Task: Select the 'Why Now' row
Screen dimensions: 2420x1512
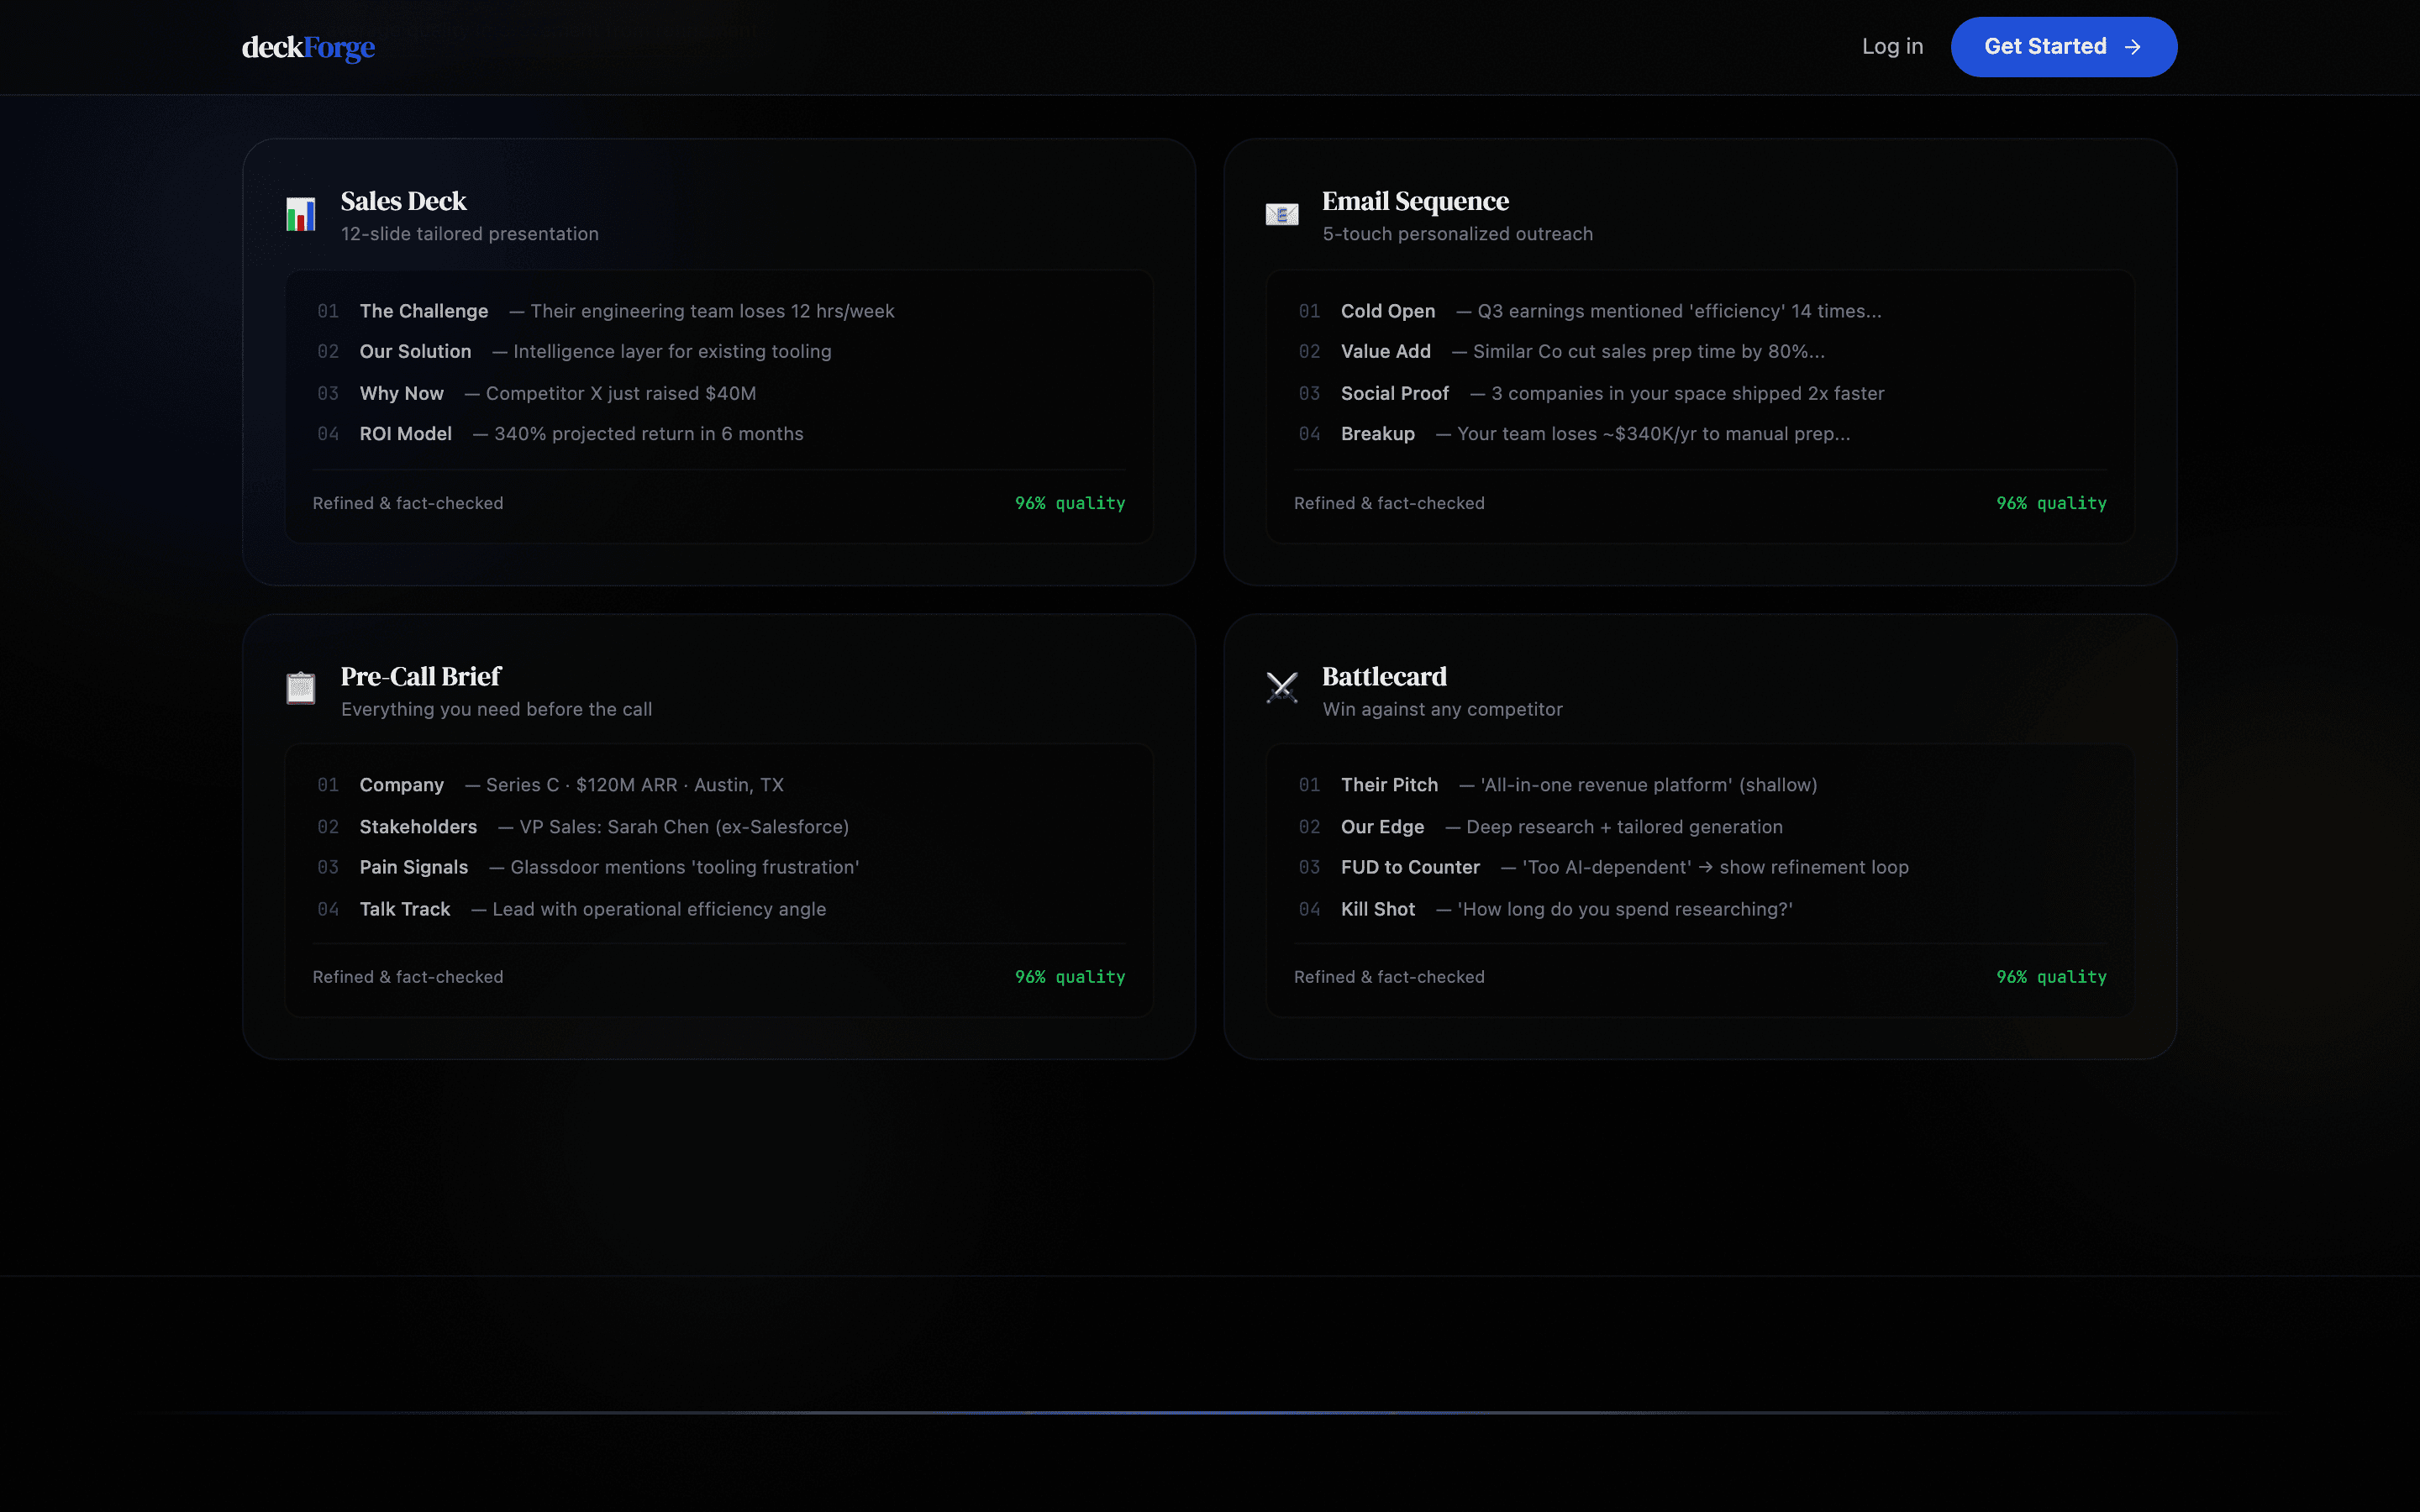Action: (719, 393)
